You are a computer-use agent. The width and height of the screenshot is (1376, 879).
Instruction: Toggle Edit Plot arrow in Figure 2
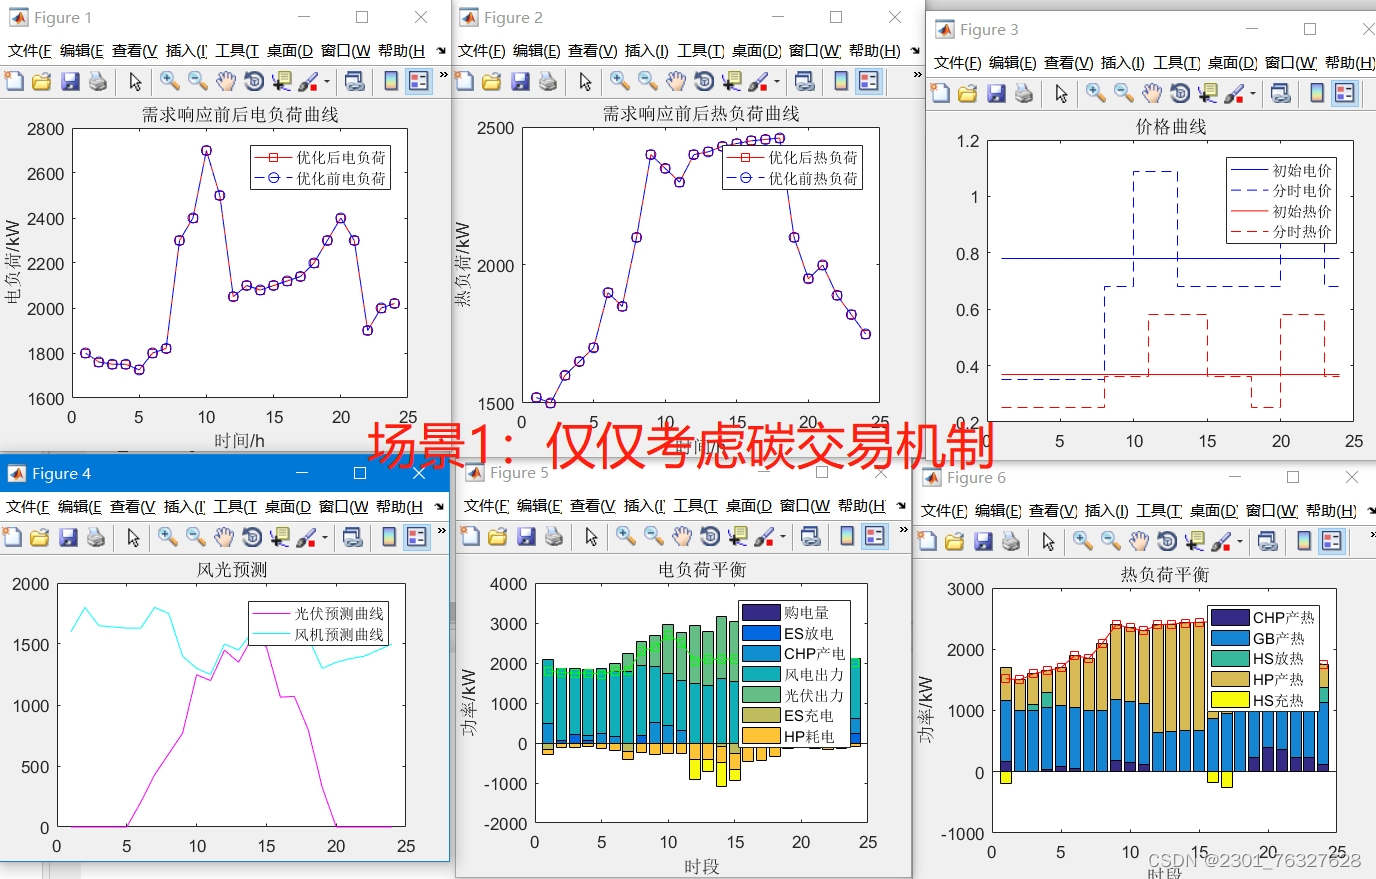click(x=585, y=81)
